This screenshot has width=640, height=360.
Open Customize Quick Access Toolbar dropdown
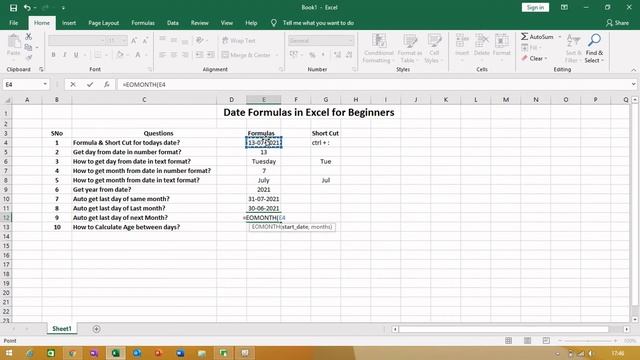(63, 7)
